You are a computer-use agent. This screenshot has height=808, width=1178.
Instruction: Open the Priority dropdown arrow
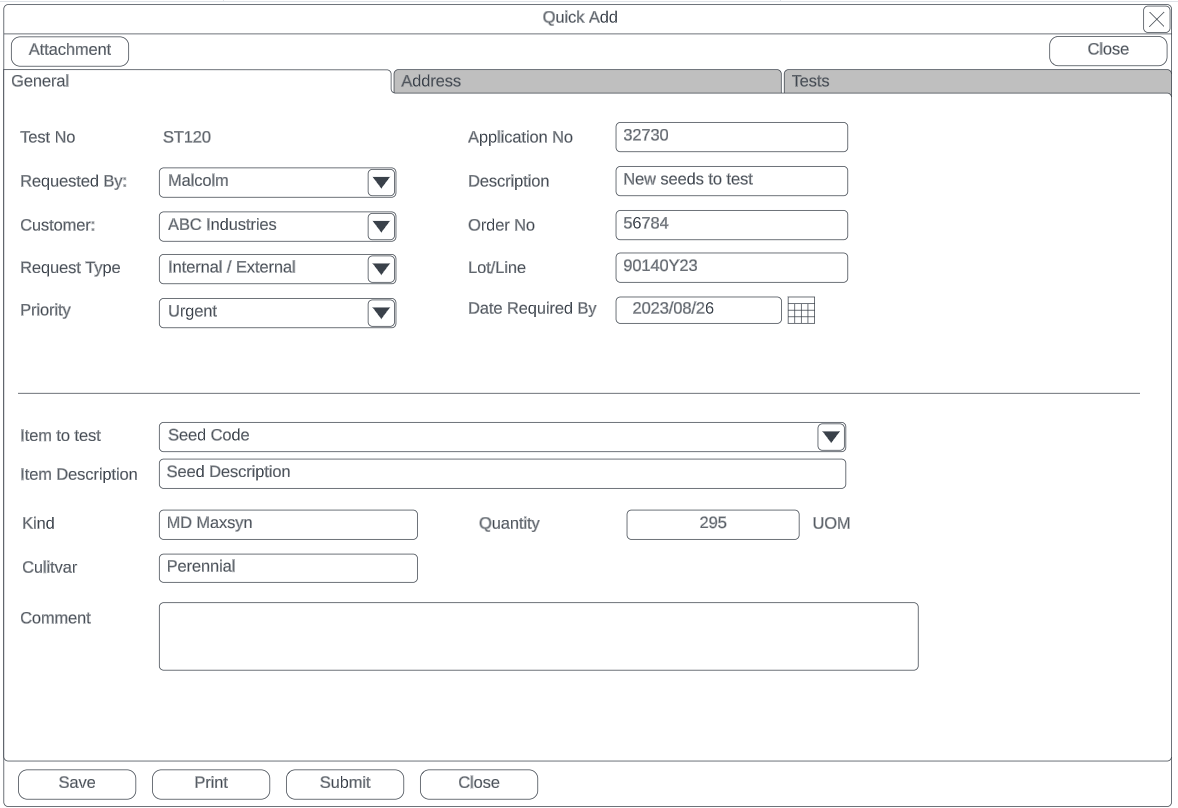click(x=381, y=313)
